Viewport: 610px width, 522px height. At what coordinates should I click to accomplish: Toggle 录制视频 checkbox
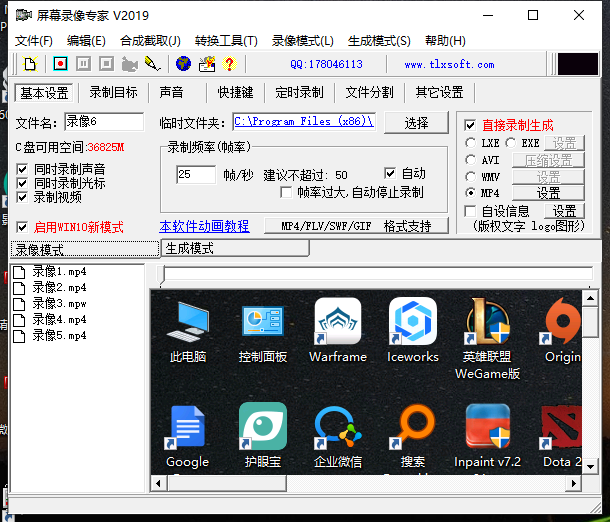tap(22, 197)
